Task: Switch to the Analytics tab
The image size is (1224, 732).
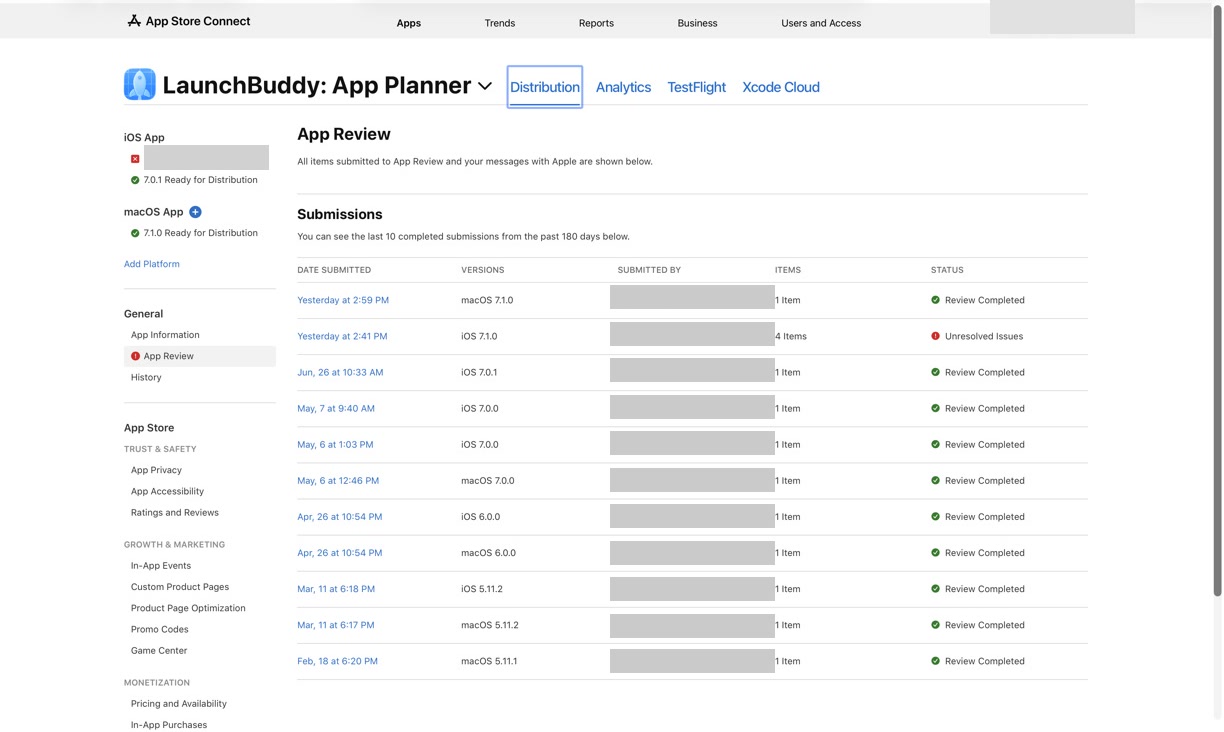Action: click(x=623, y=87)
